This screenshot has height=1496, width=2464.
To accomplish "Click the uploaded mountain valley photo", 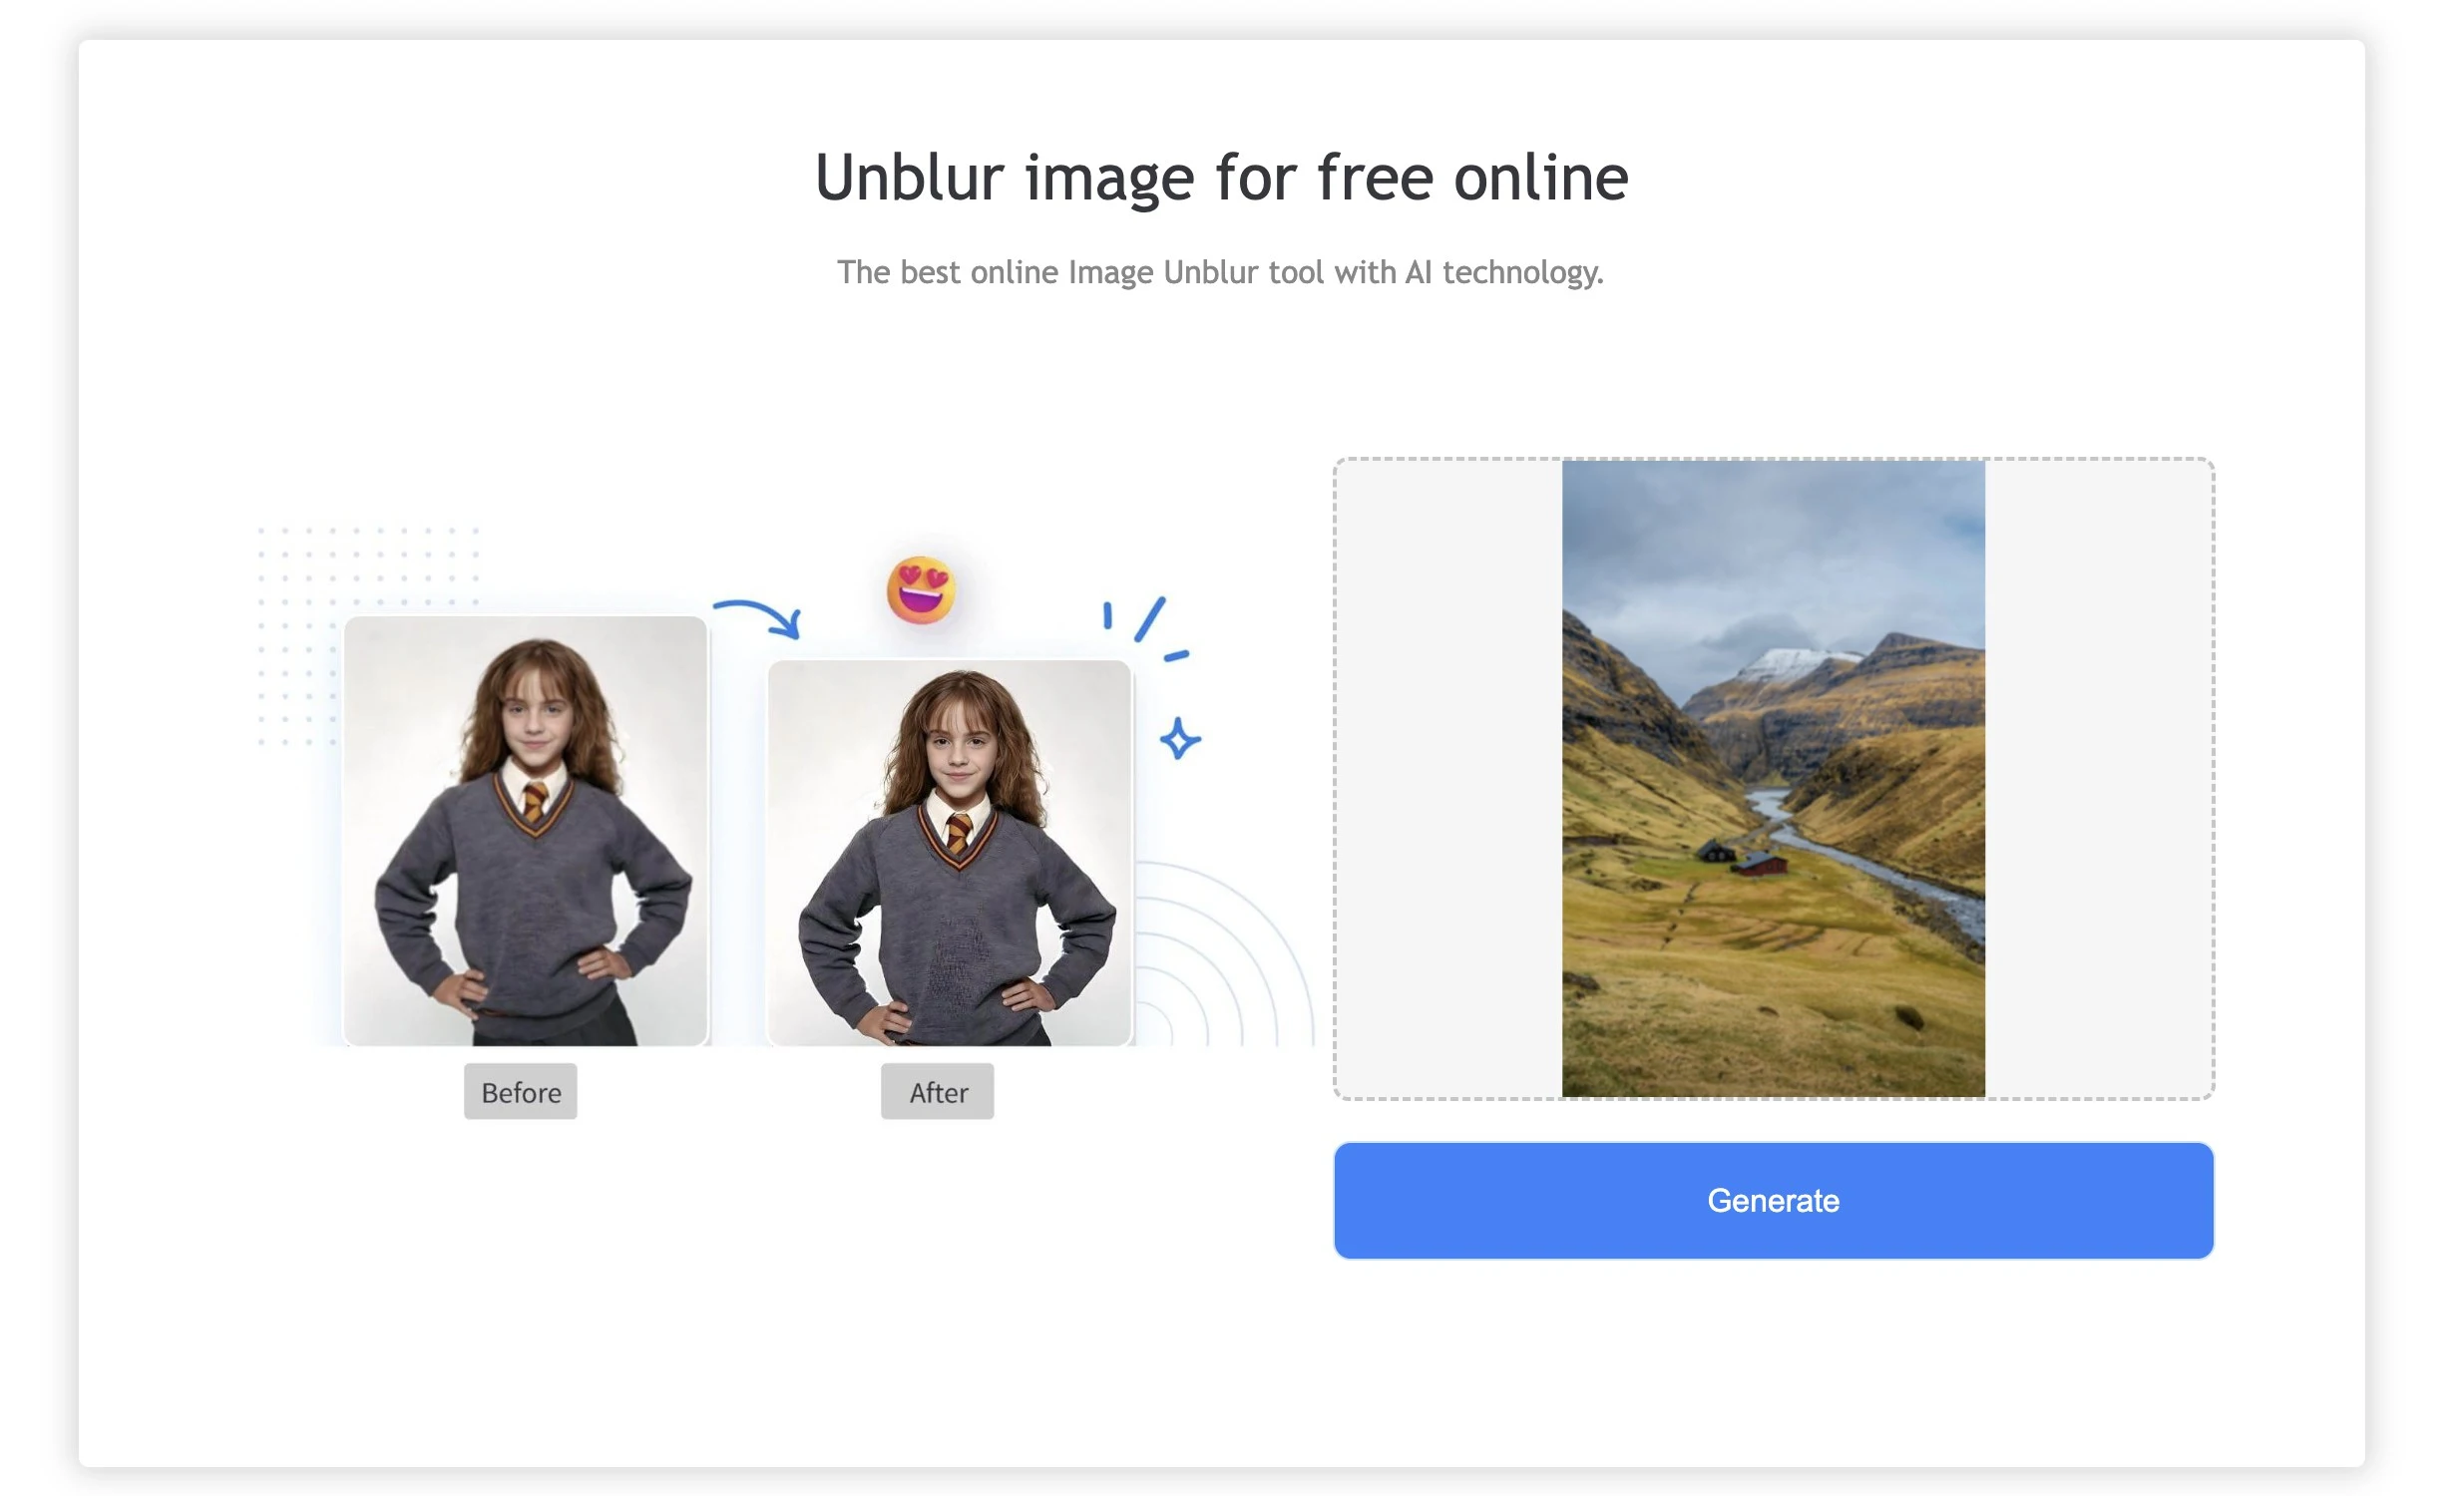I will click(x=1773, y=779).
